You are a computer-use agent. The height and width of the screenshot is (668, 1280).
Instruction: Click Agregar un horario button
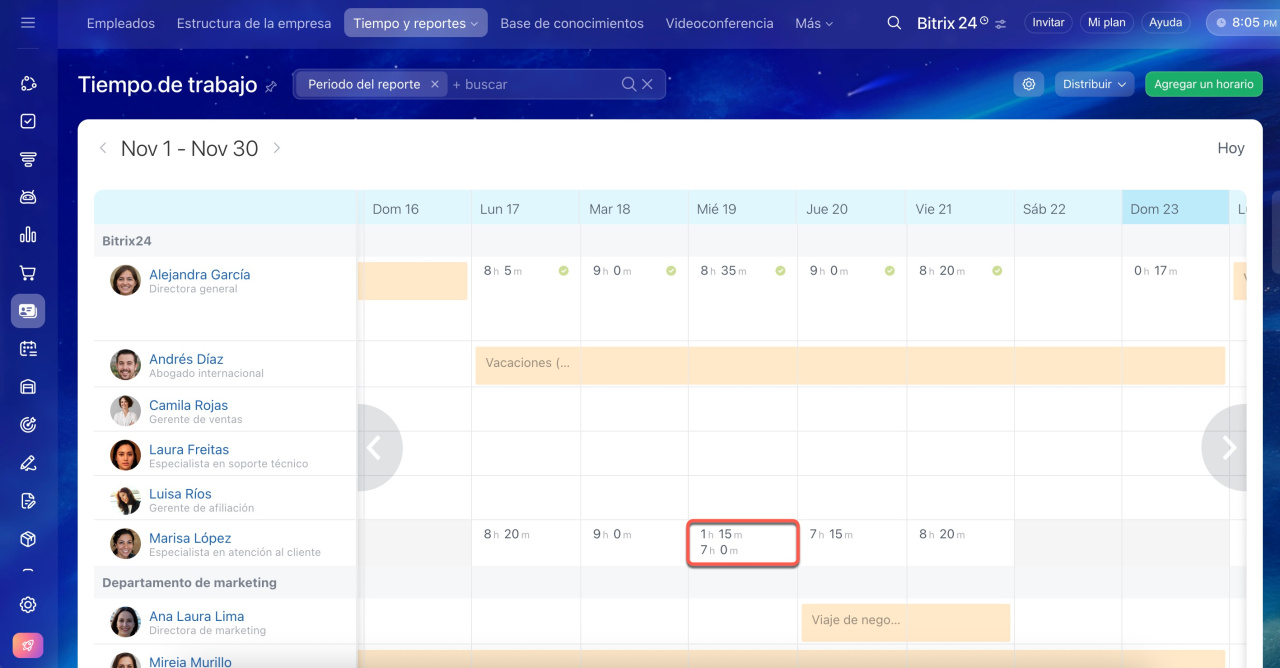[x=1204, y=84]
